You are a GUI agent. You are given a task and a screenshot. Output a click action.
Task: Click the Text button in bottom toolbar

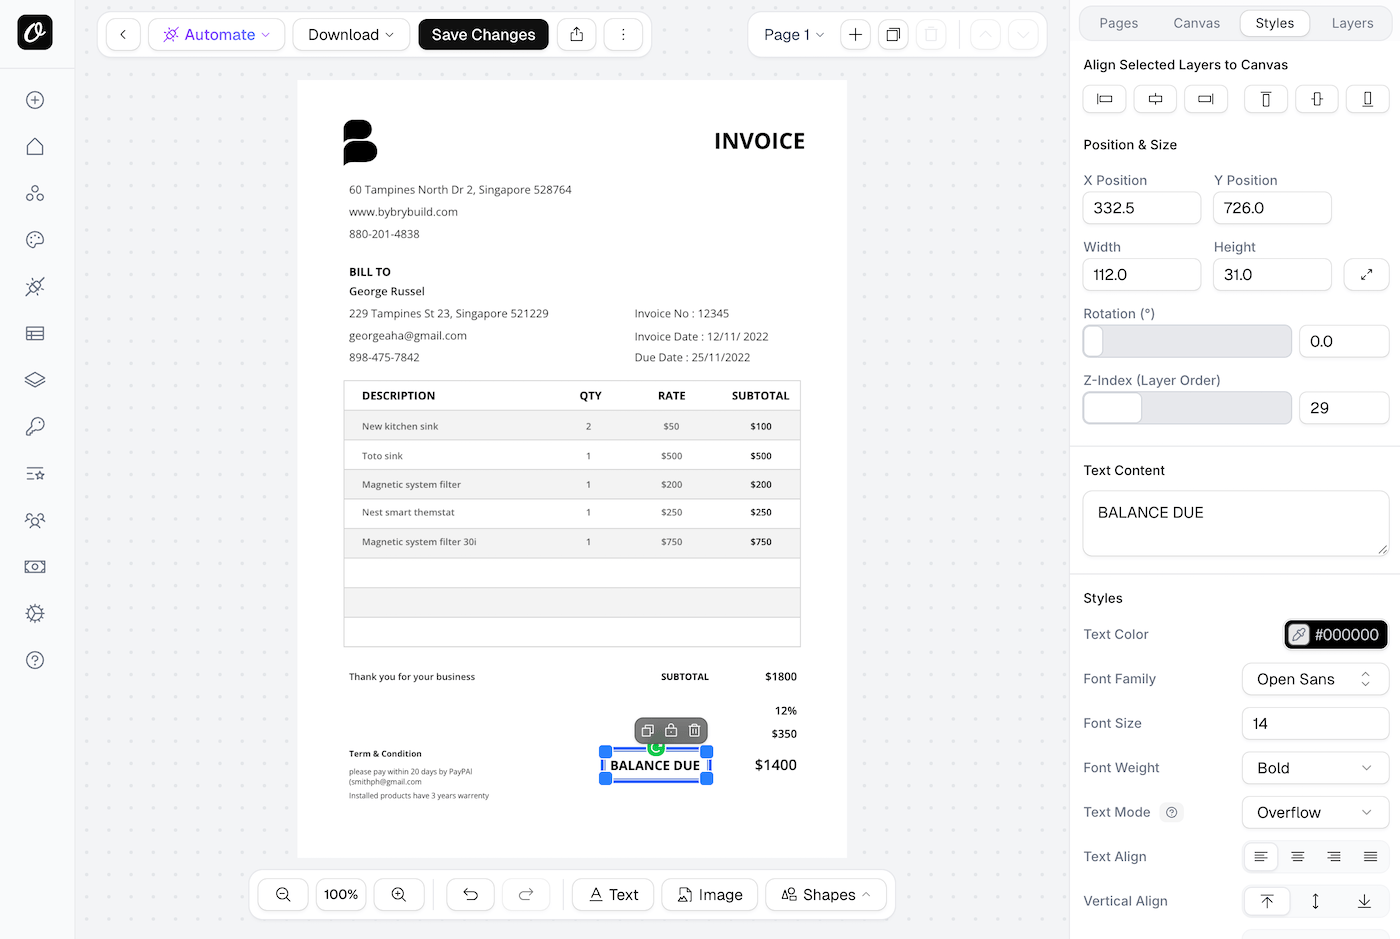click(x=613, y=894)
